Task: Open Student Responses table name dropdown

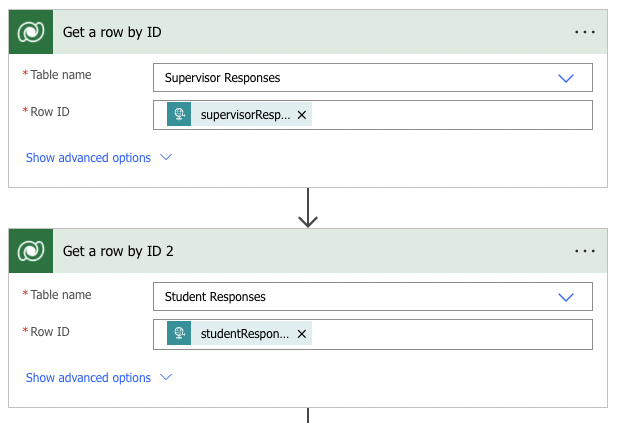Action: coord(566,297)
